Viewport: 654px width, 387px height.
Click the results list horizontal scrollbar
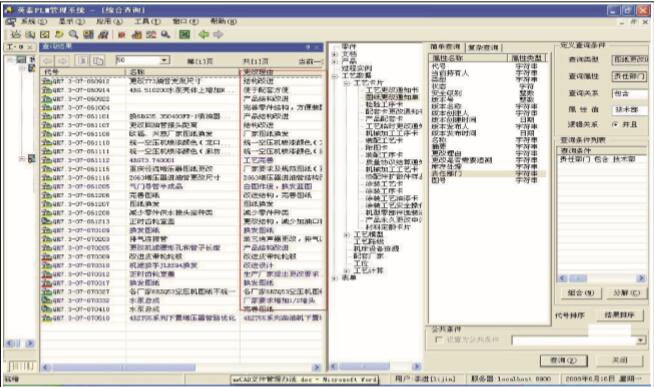coord(181,367)
